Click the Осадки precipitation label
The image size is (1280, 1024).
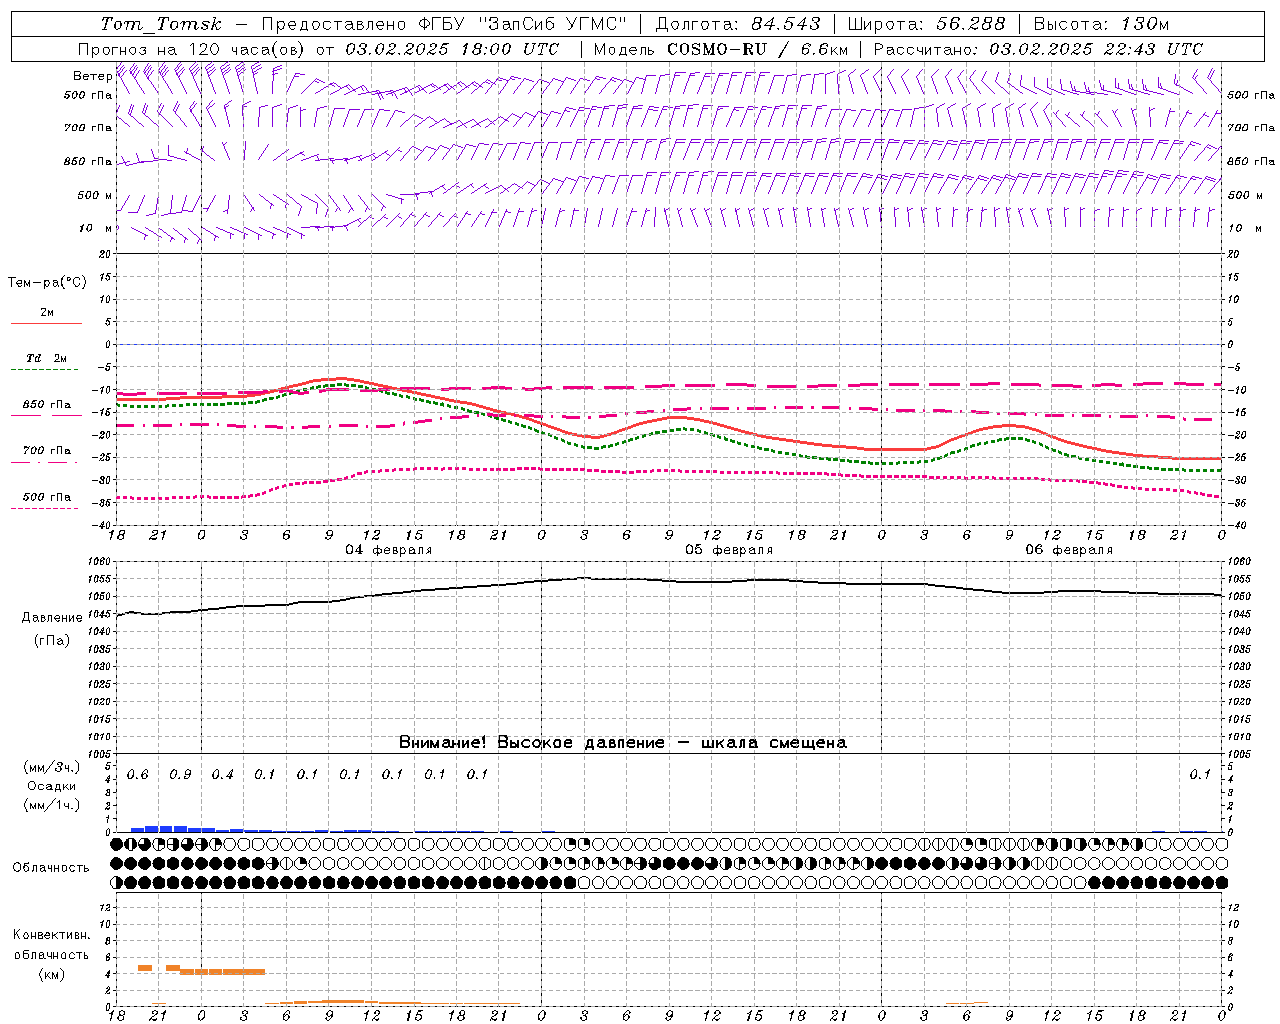point(52,786)
